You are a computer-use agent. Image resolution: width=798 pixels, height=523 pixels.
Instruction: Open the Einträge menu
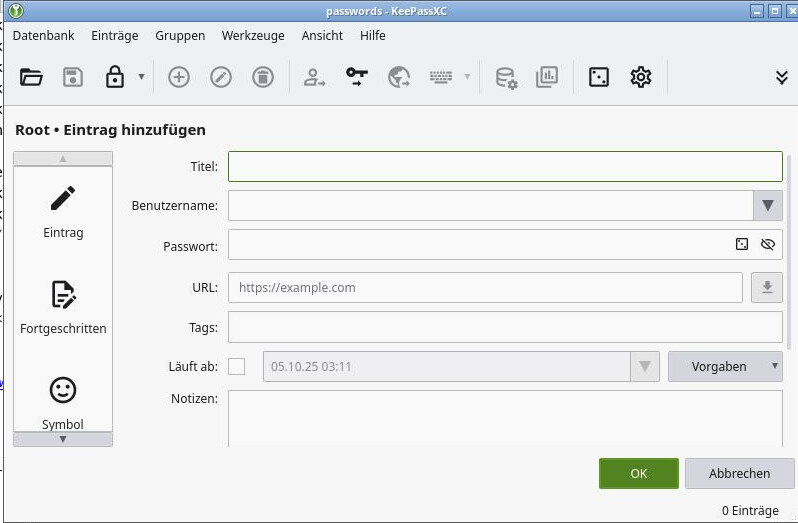coord(115,35)
